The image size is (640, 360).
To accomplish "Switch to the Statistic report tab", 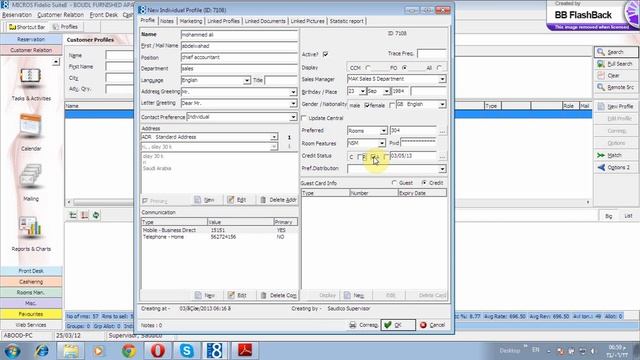I will tap(346, 21).
